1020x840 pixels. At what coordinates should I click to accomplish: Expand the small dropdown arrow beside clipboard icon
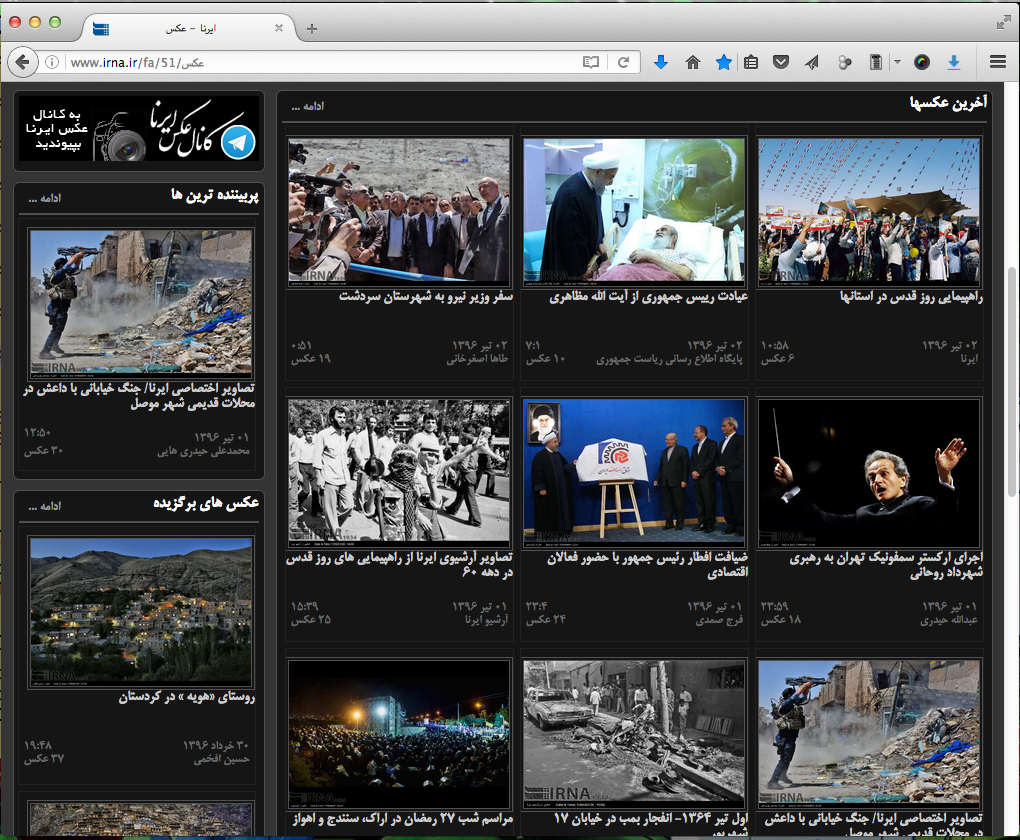tap(897, 62)
